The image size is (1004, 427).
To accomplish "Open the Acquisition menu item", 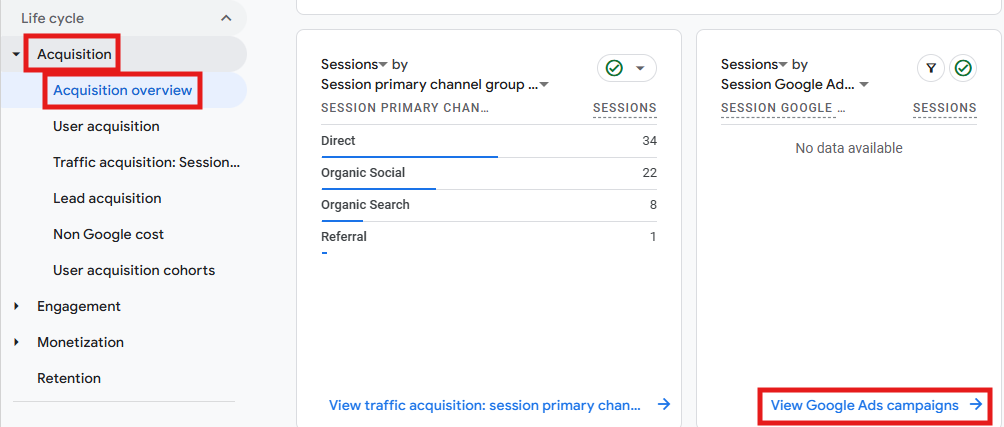I will [x=74, y=54].
